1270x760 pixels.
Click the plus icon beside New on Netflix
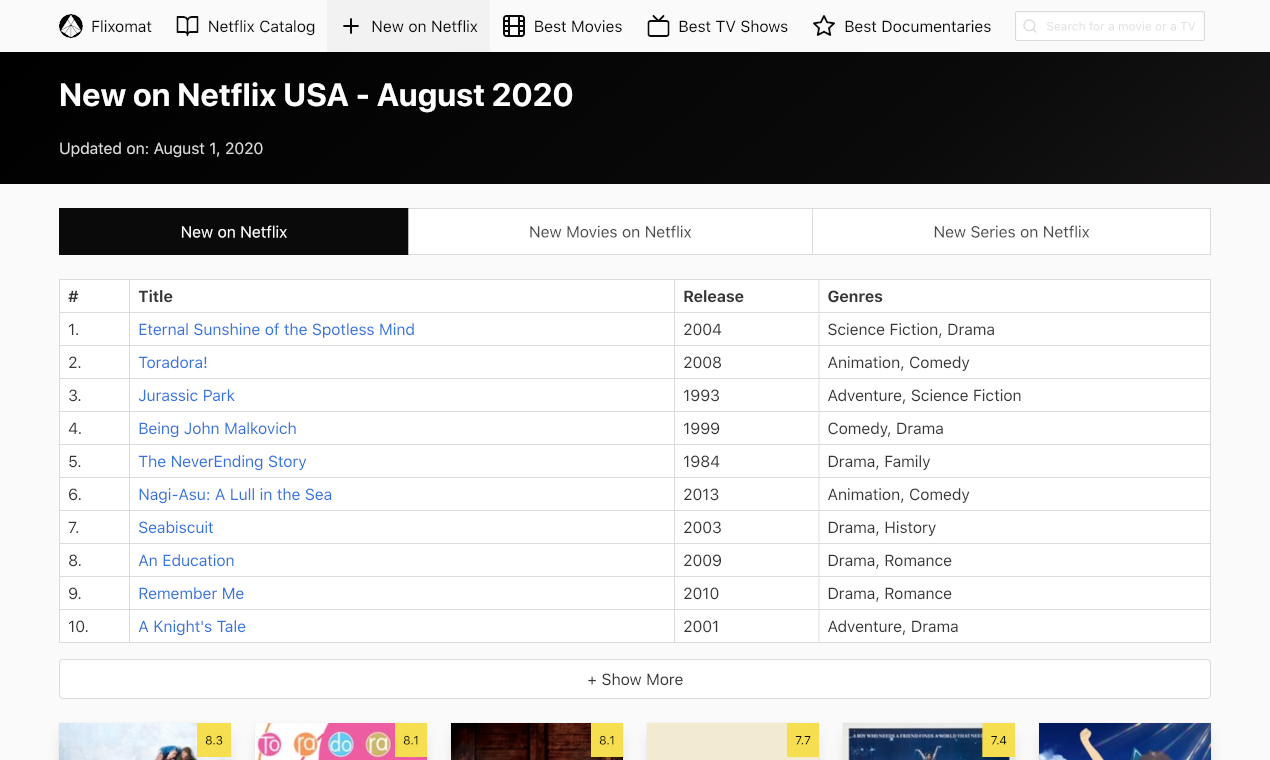[x=350, y=26]
